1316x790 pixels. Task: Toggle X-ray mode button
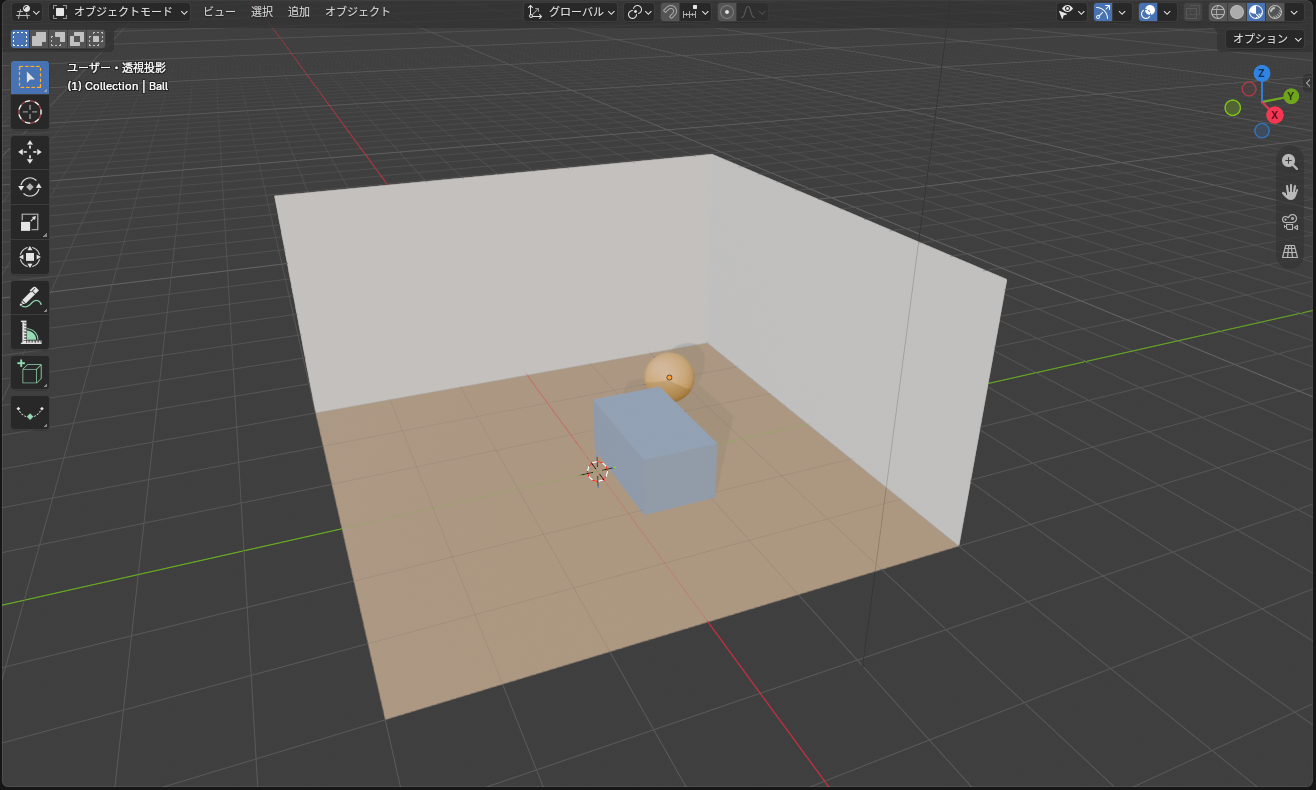point(1192,12)
